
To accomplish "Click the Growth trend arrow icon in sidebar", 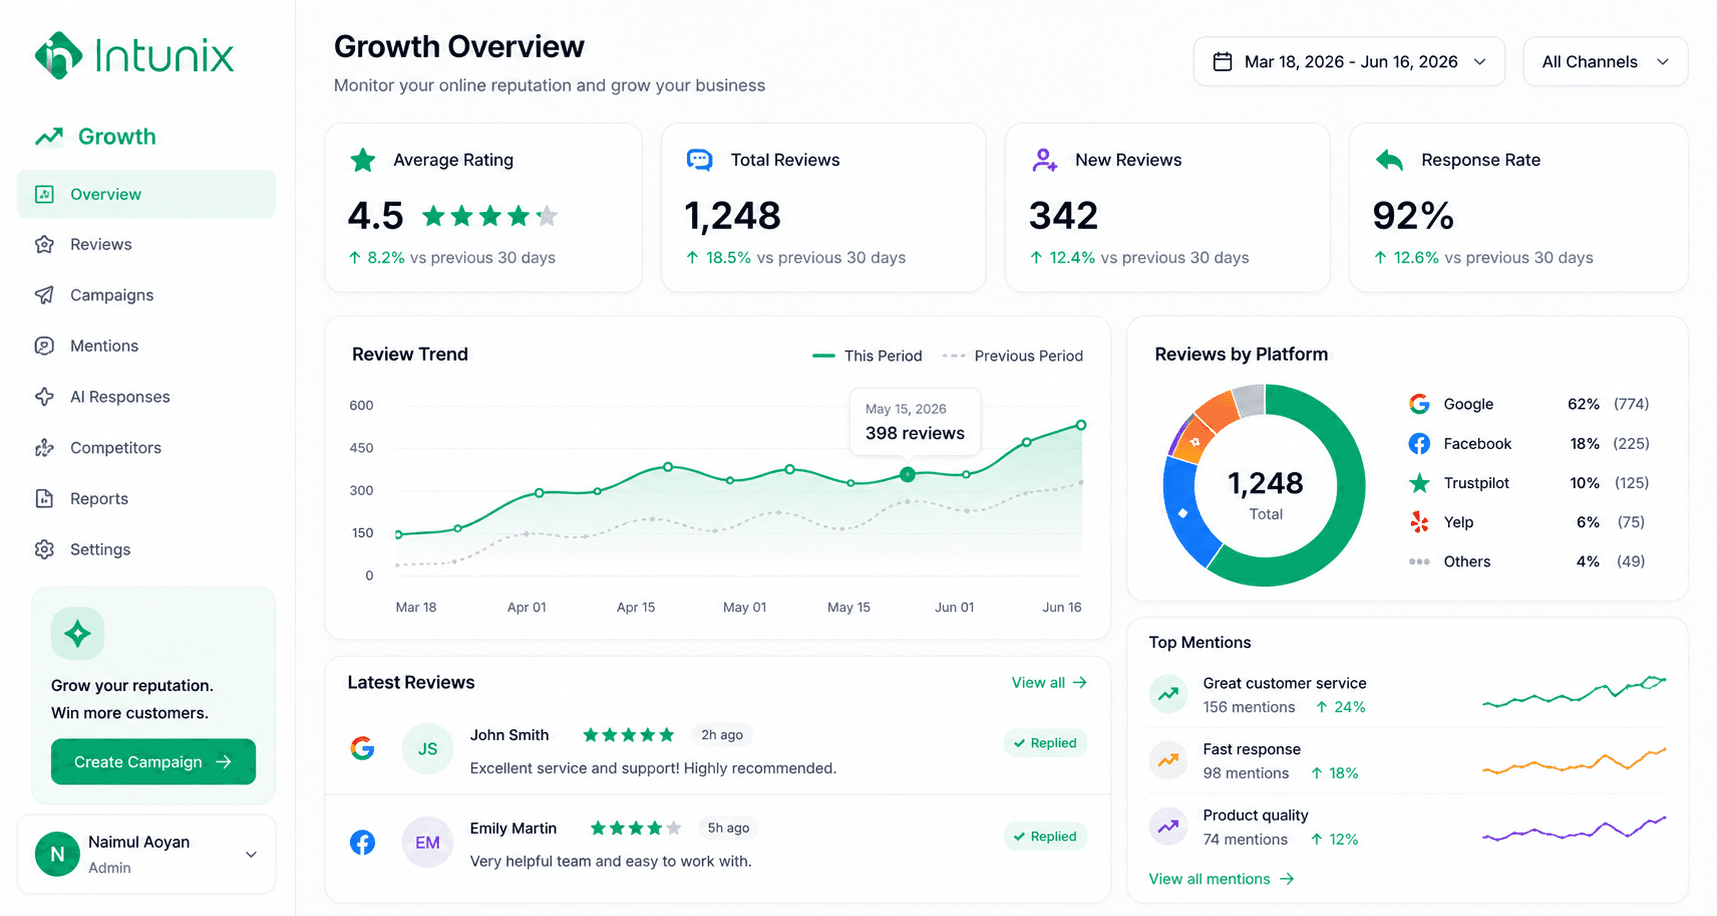I will click(x=49, y=137).
